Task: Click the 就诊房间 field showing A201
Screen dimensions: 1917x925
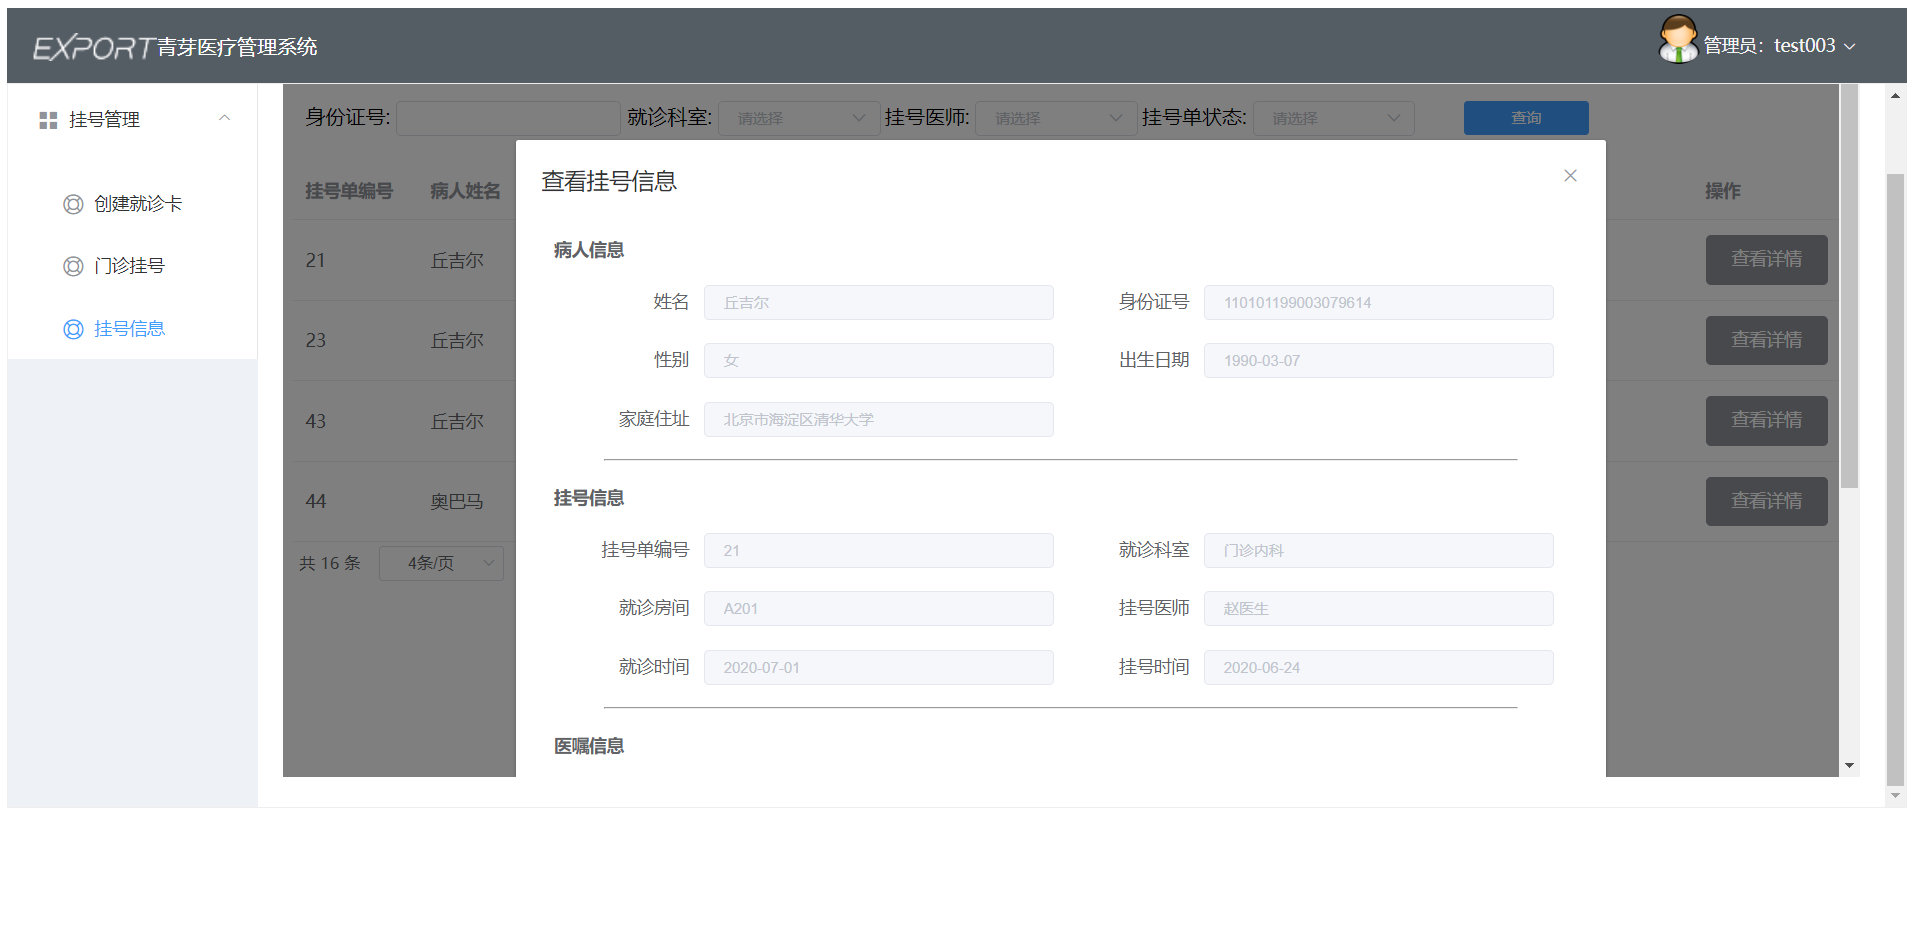Action: [878, 608]
